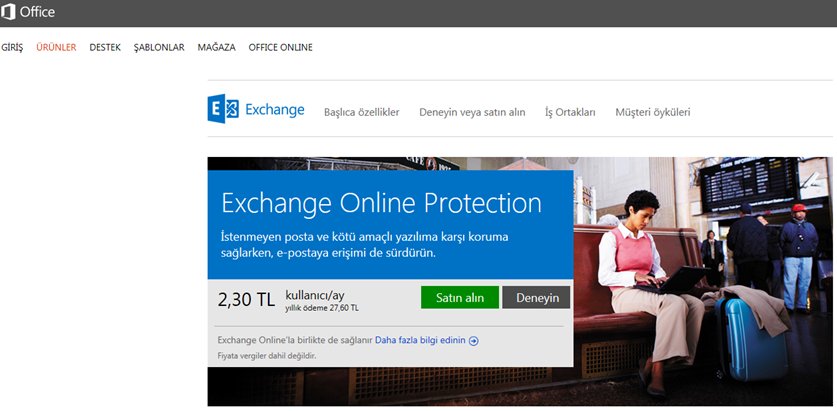The image size is (837, 411).
Task: Follow the Daha fazla bilgi edinin link
Action: (420, 341)
